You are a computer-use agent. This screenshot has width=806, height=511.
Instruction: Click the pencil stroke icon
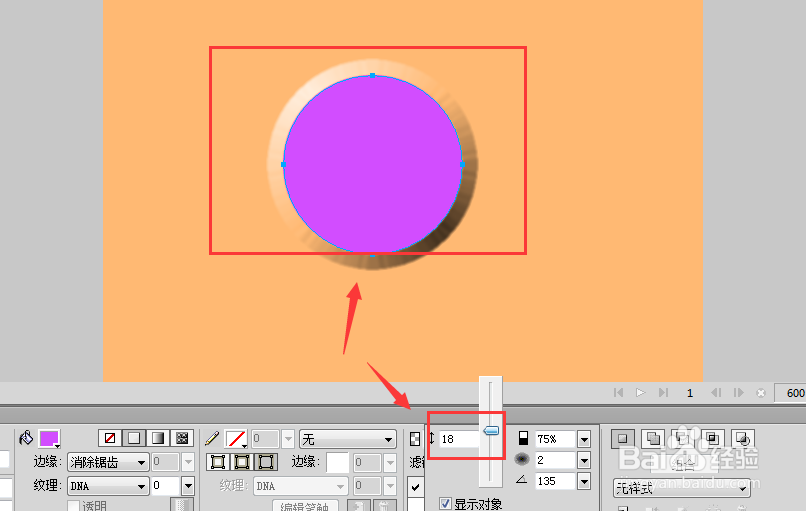(212, 438)
